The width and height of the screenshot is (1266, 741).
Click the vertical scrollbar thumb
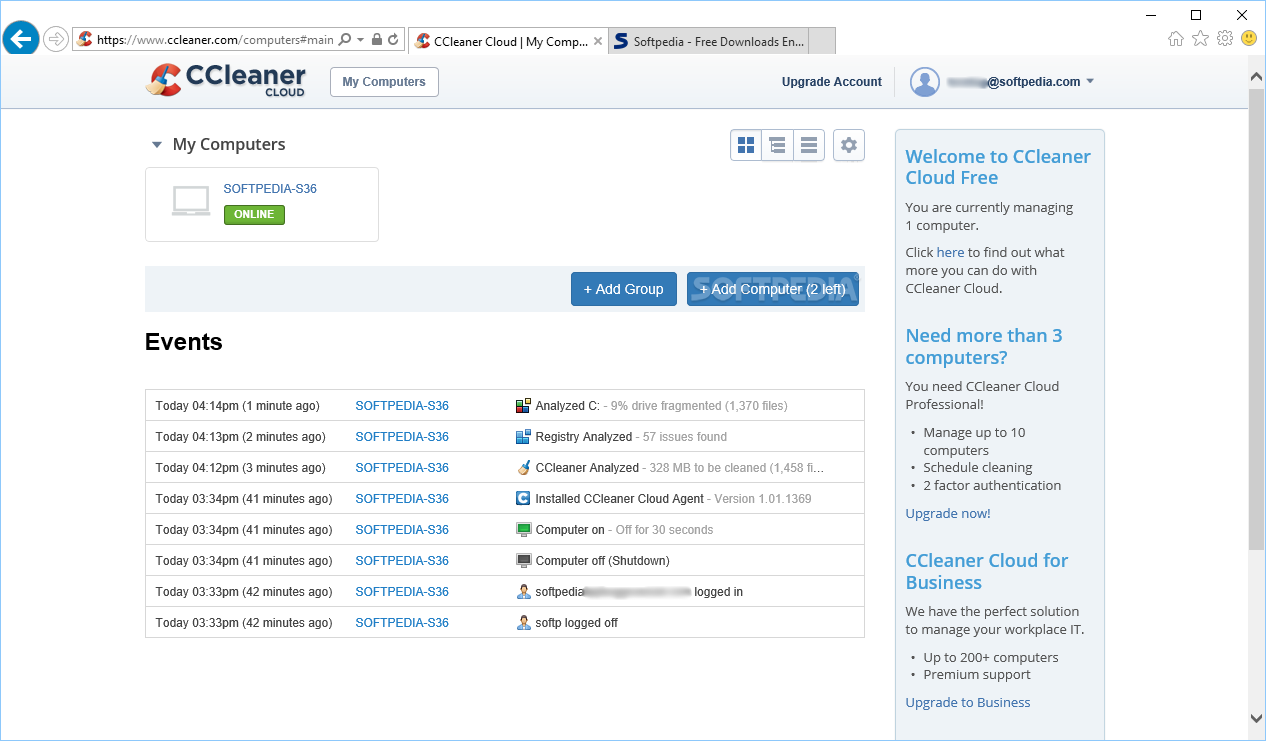coord(1256,318)
